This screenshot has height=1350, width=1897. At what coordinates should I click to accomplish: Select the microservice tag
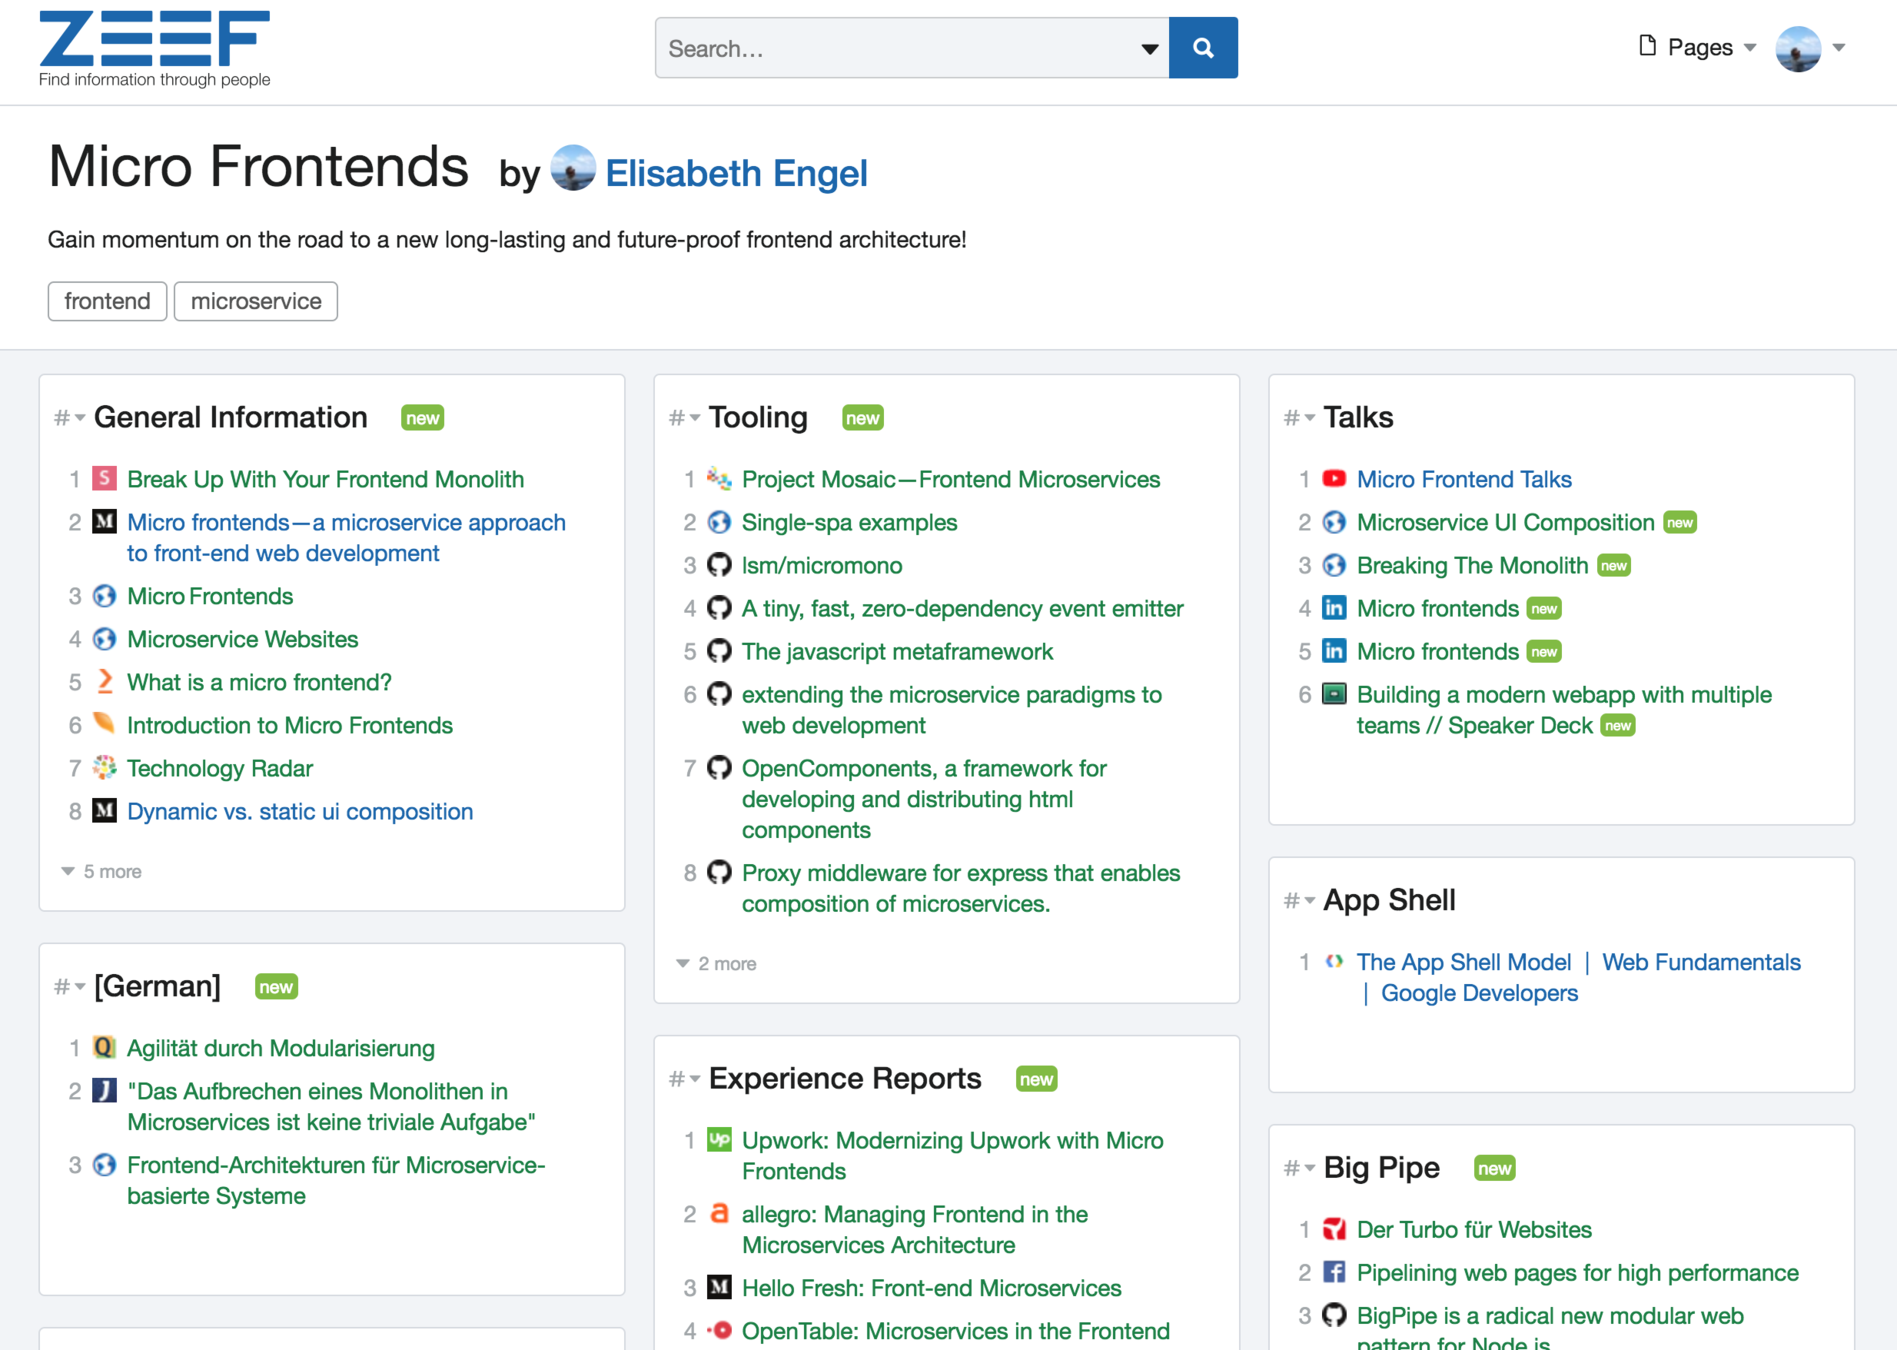point(256,301)
